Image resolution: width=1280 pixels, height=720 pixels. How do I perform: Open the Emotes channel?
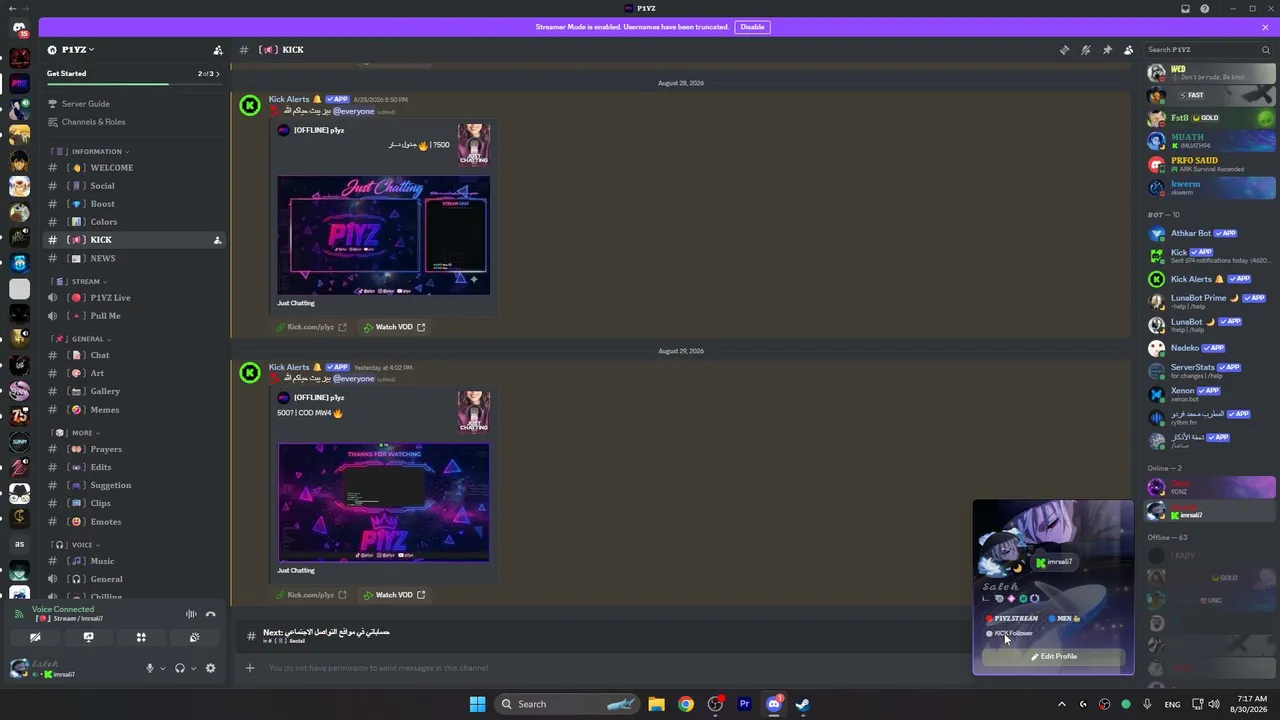(x=133, y=522)
